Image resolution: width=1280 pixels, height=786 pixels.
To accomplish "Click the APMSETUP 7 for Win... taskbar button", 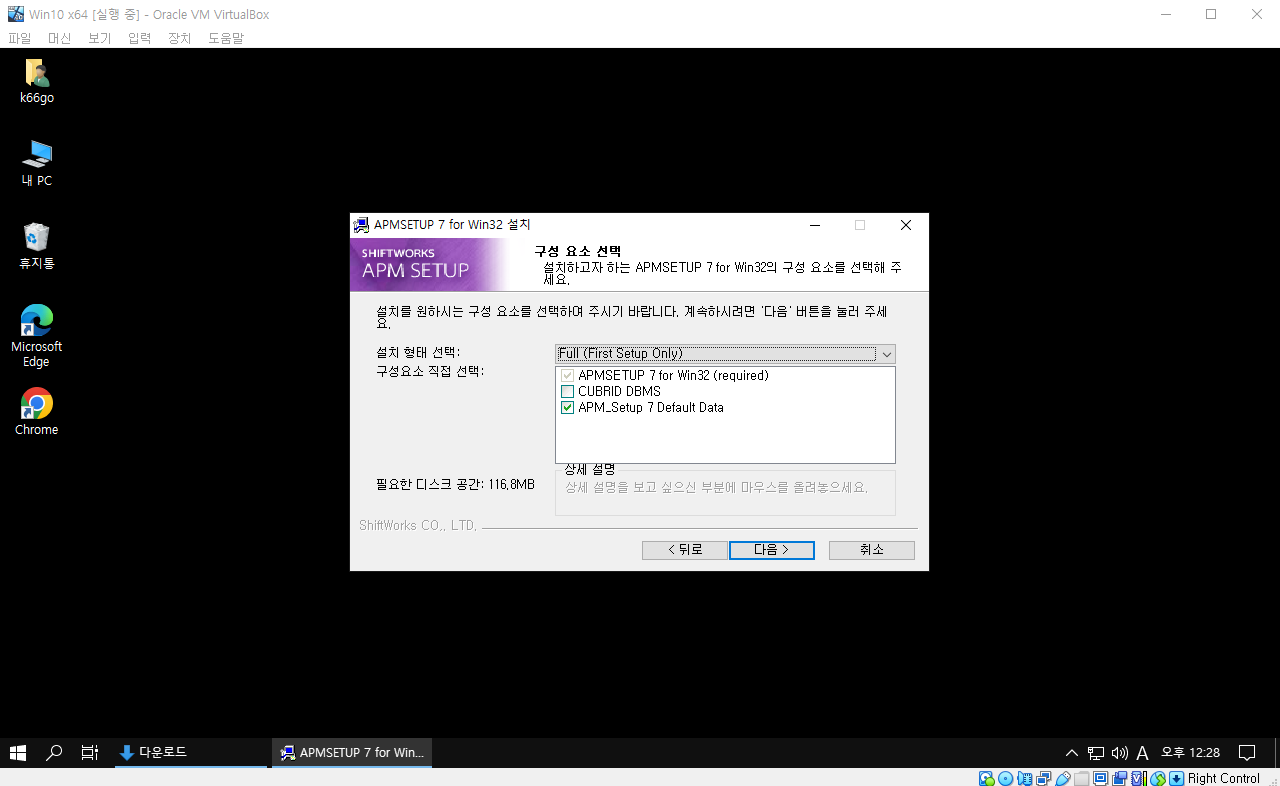I will [352, 753].
